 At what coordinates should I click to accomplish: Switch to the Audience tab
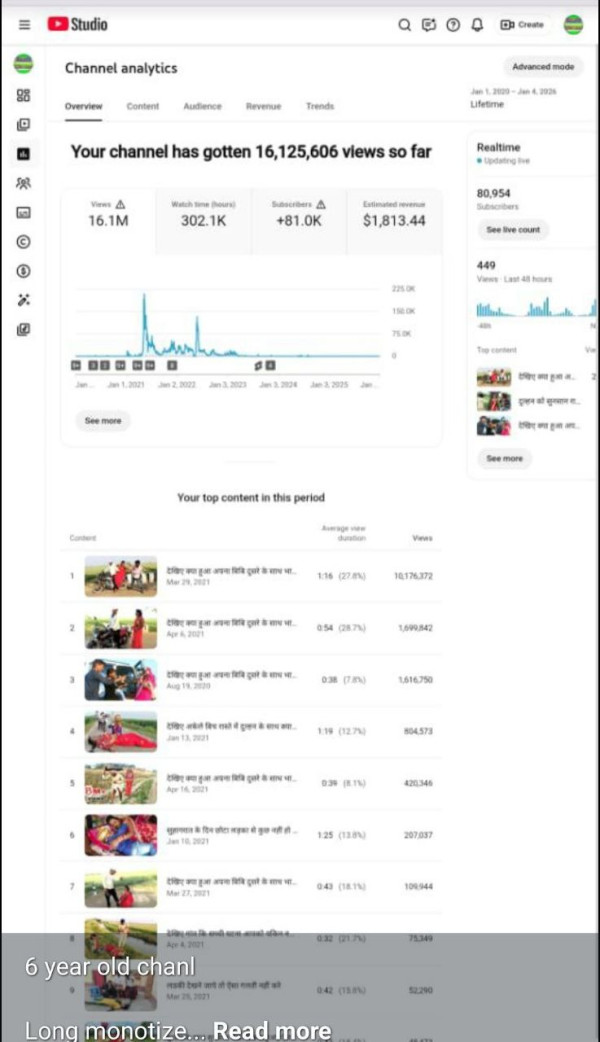[202, 106]
